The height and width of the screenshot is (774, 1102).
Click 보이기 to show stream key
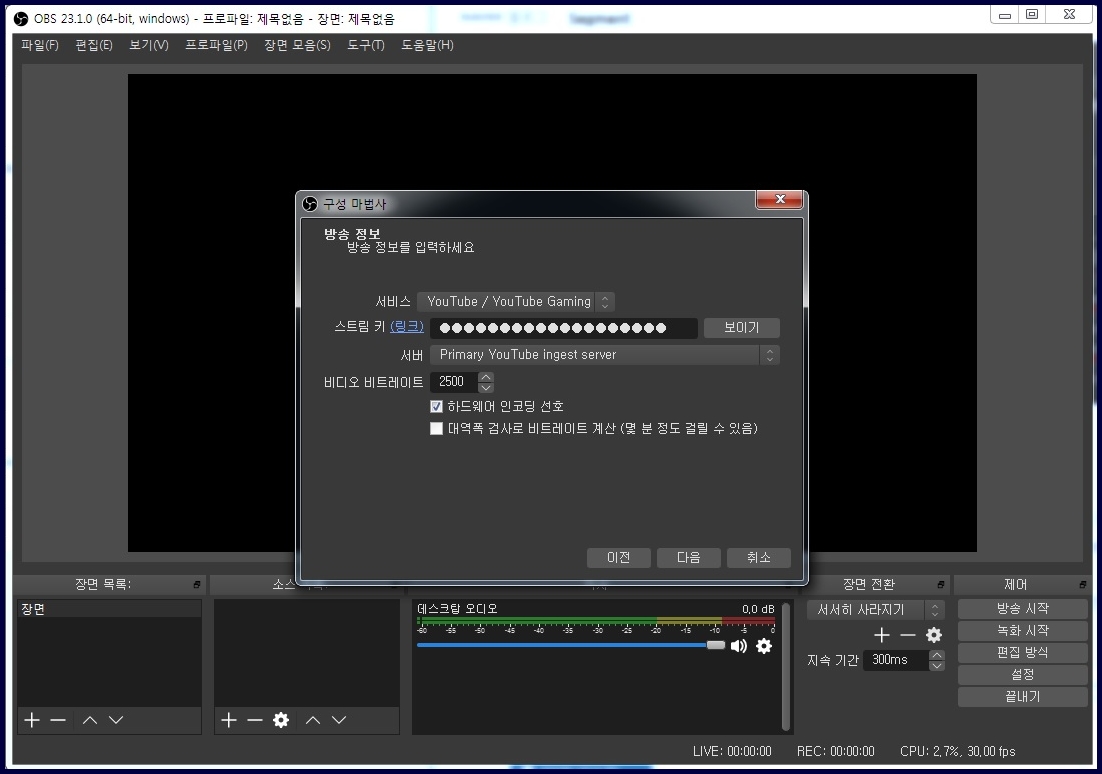click(x=741, y=328)
